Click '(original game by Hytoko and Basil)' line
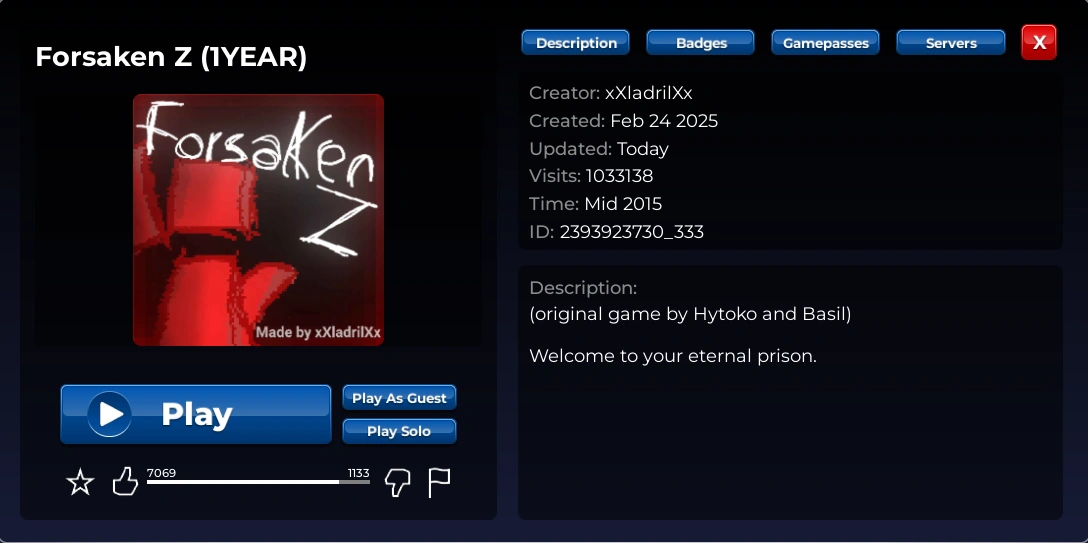1088x543 pixels. (690, 314)
